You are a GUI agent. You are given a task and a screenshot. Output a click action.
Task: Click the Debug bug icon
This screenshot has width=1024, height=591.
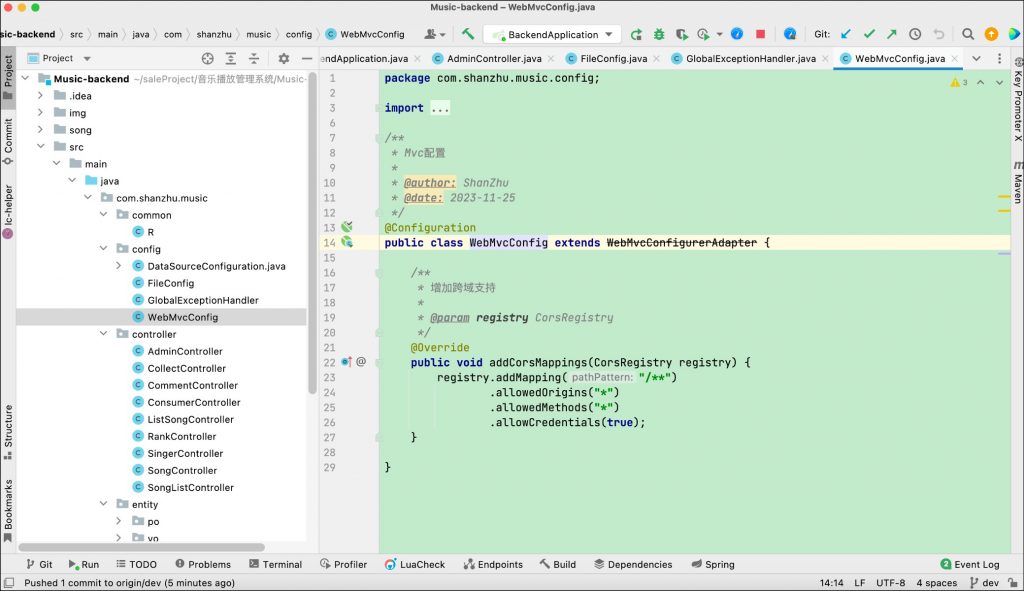[x=658, y=34]
